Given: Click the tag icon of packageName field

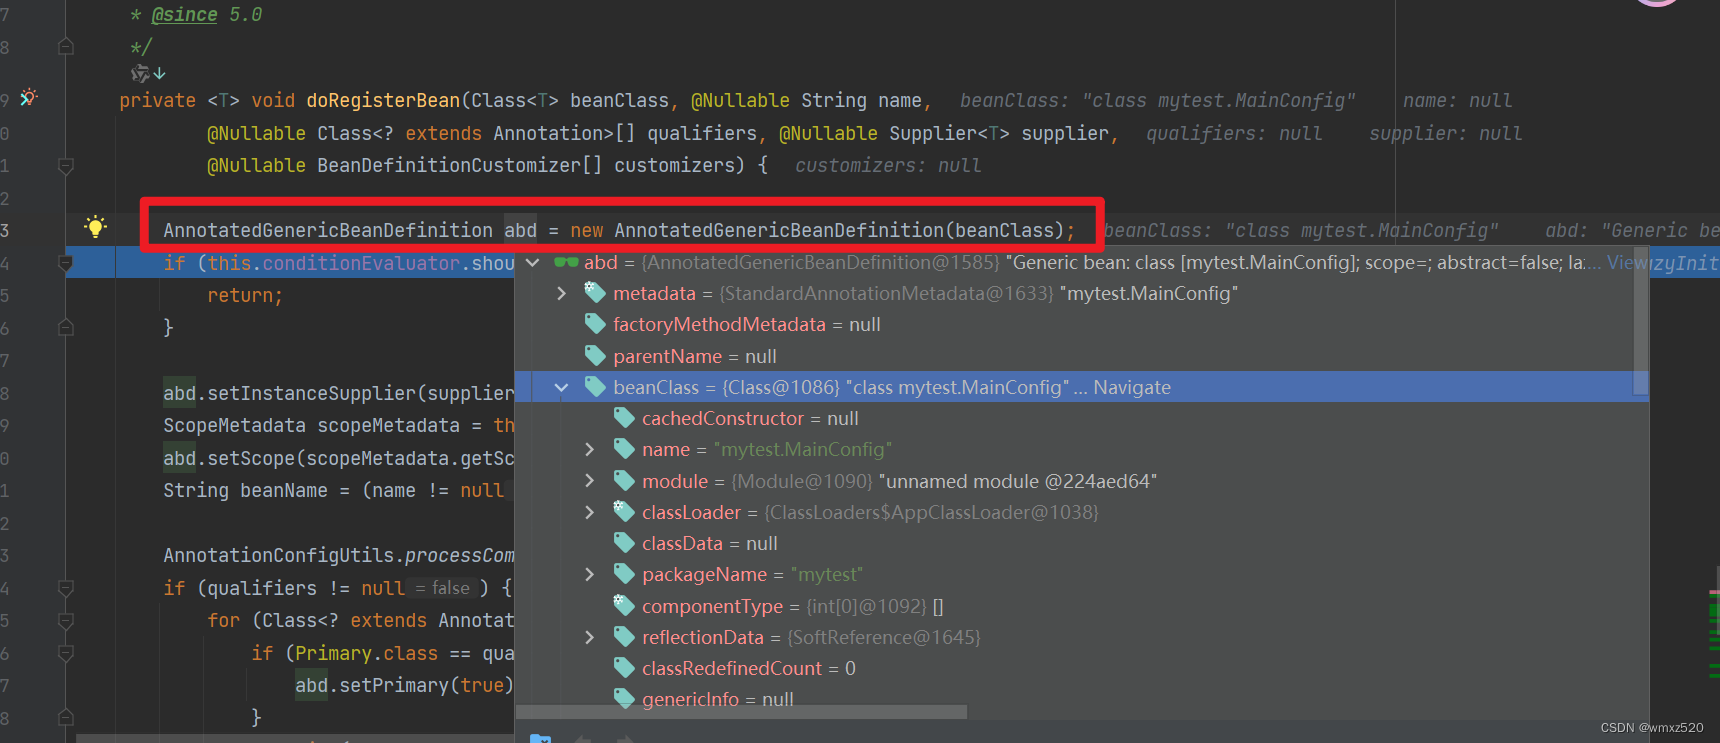Looking at the screenshot, I should (624, 573).
